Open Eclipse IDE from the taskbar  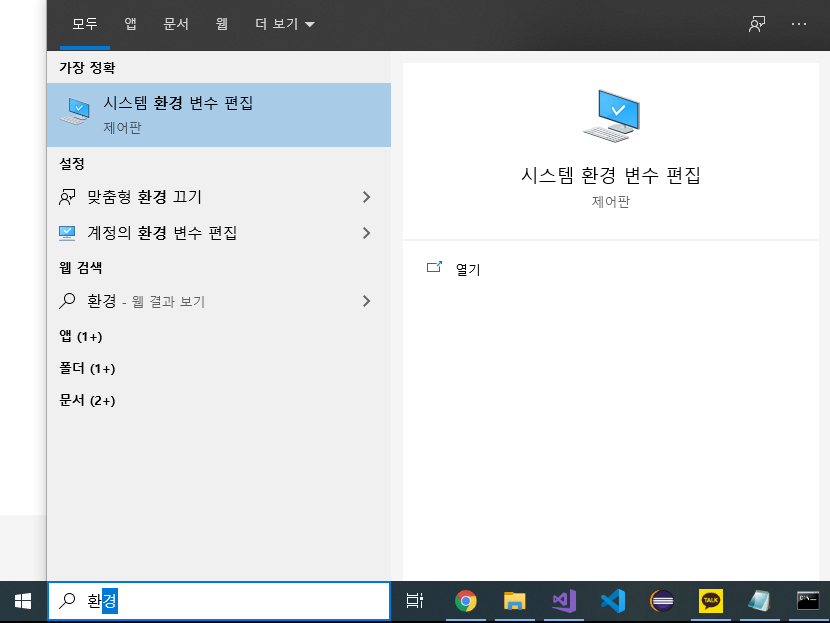pos(662,601)
